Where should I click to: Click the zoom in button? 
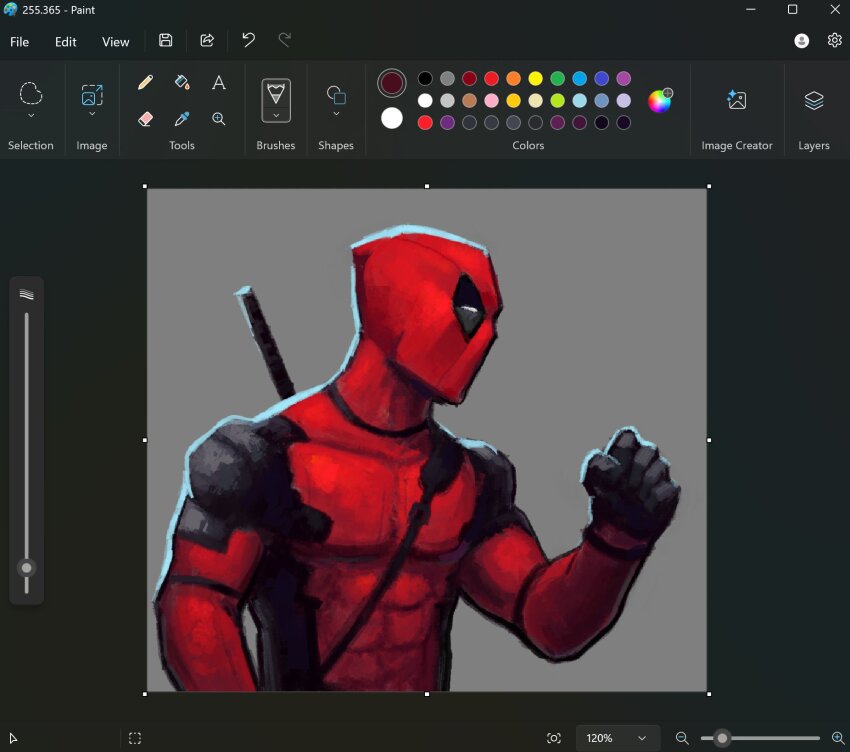click(837, 738)
